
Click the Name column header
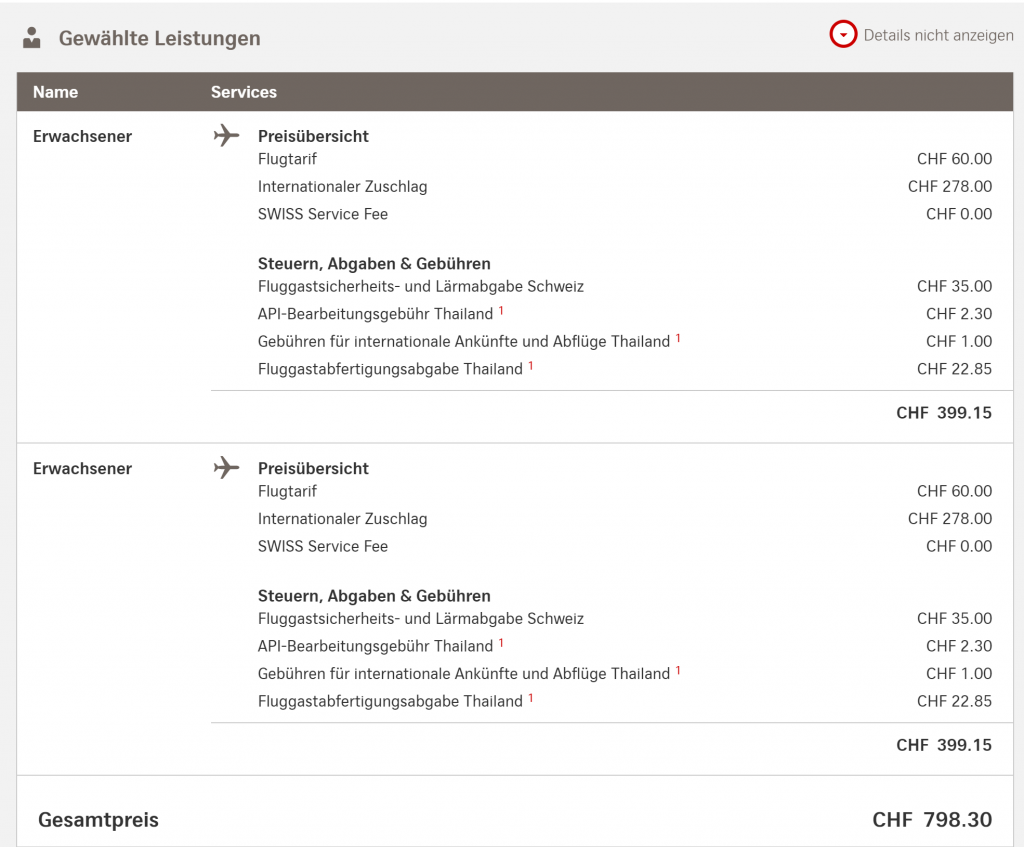pos(55,92)
